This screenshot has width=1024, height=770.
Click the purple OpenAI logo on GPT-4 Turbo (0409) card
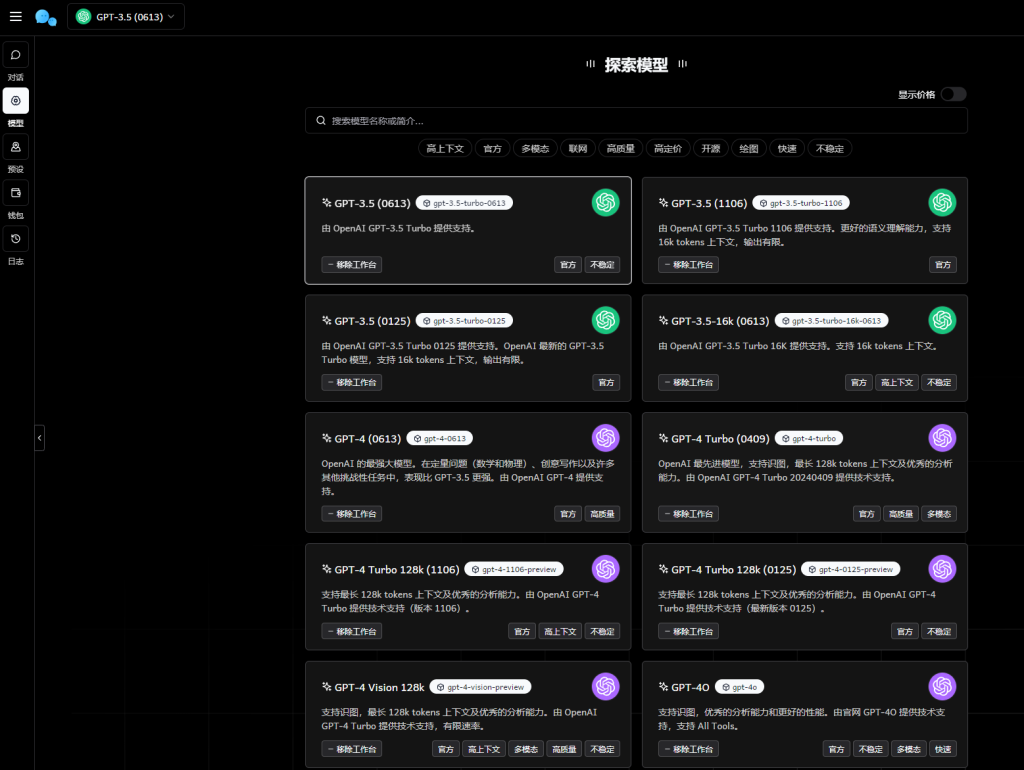[942, 438]
